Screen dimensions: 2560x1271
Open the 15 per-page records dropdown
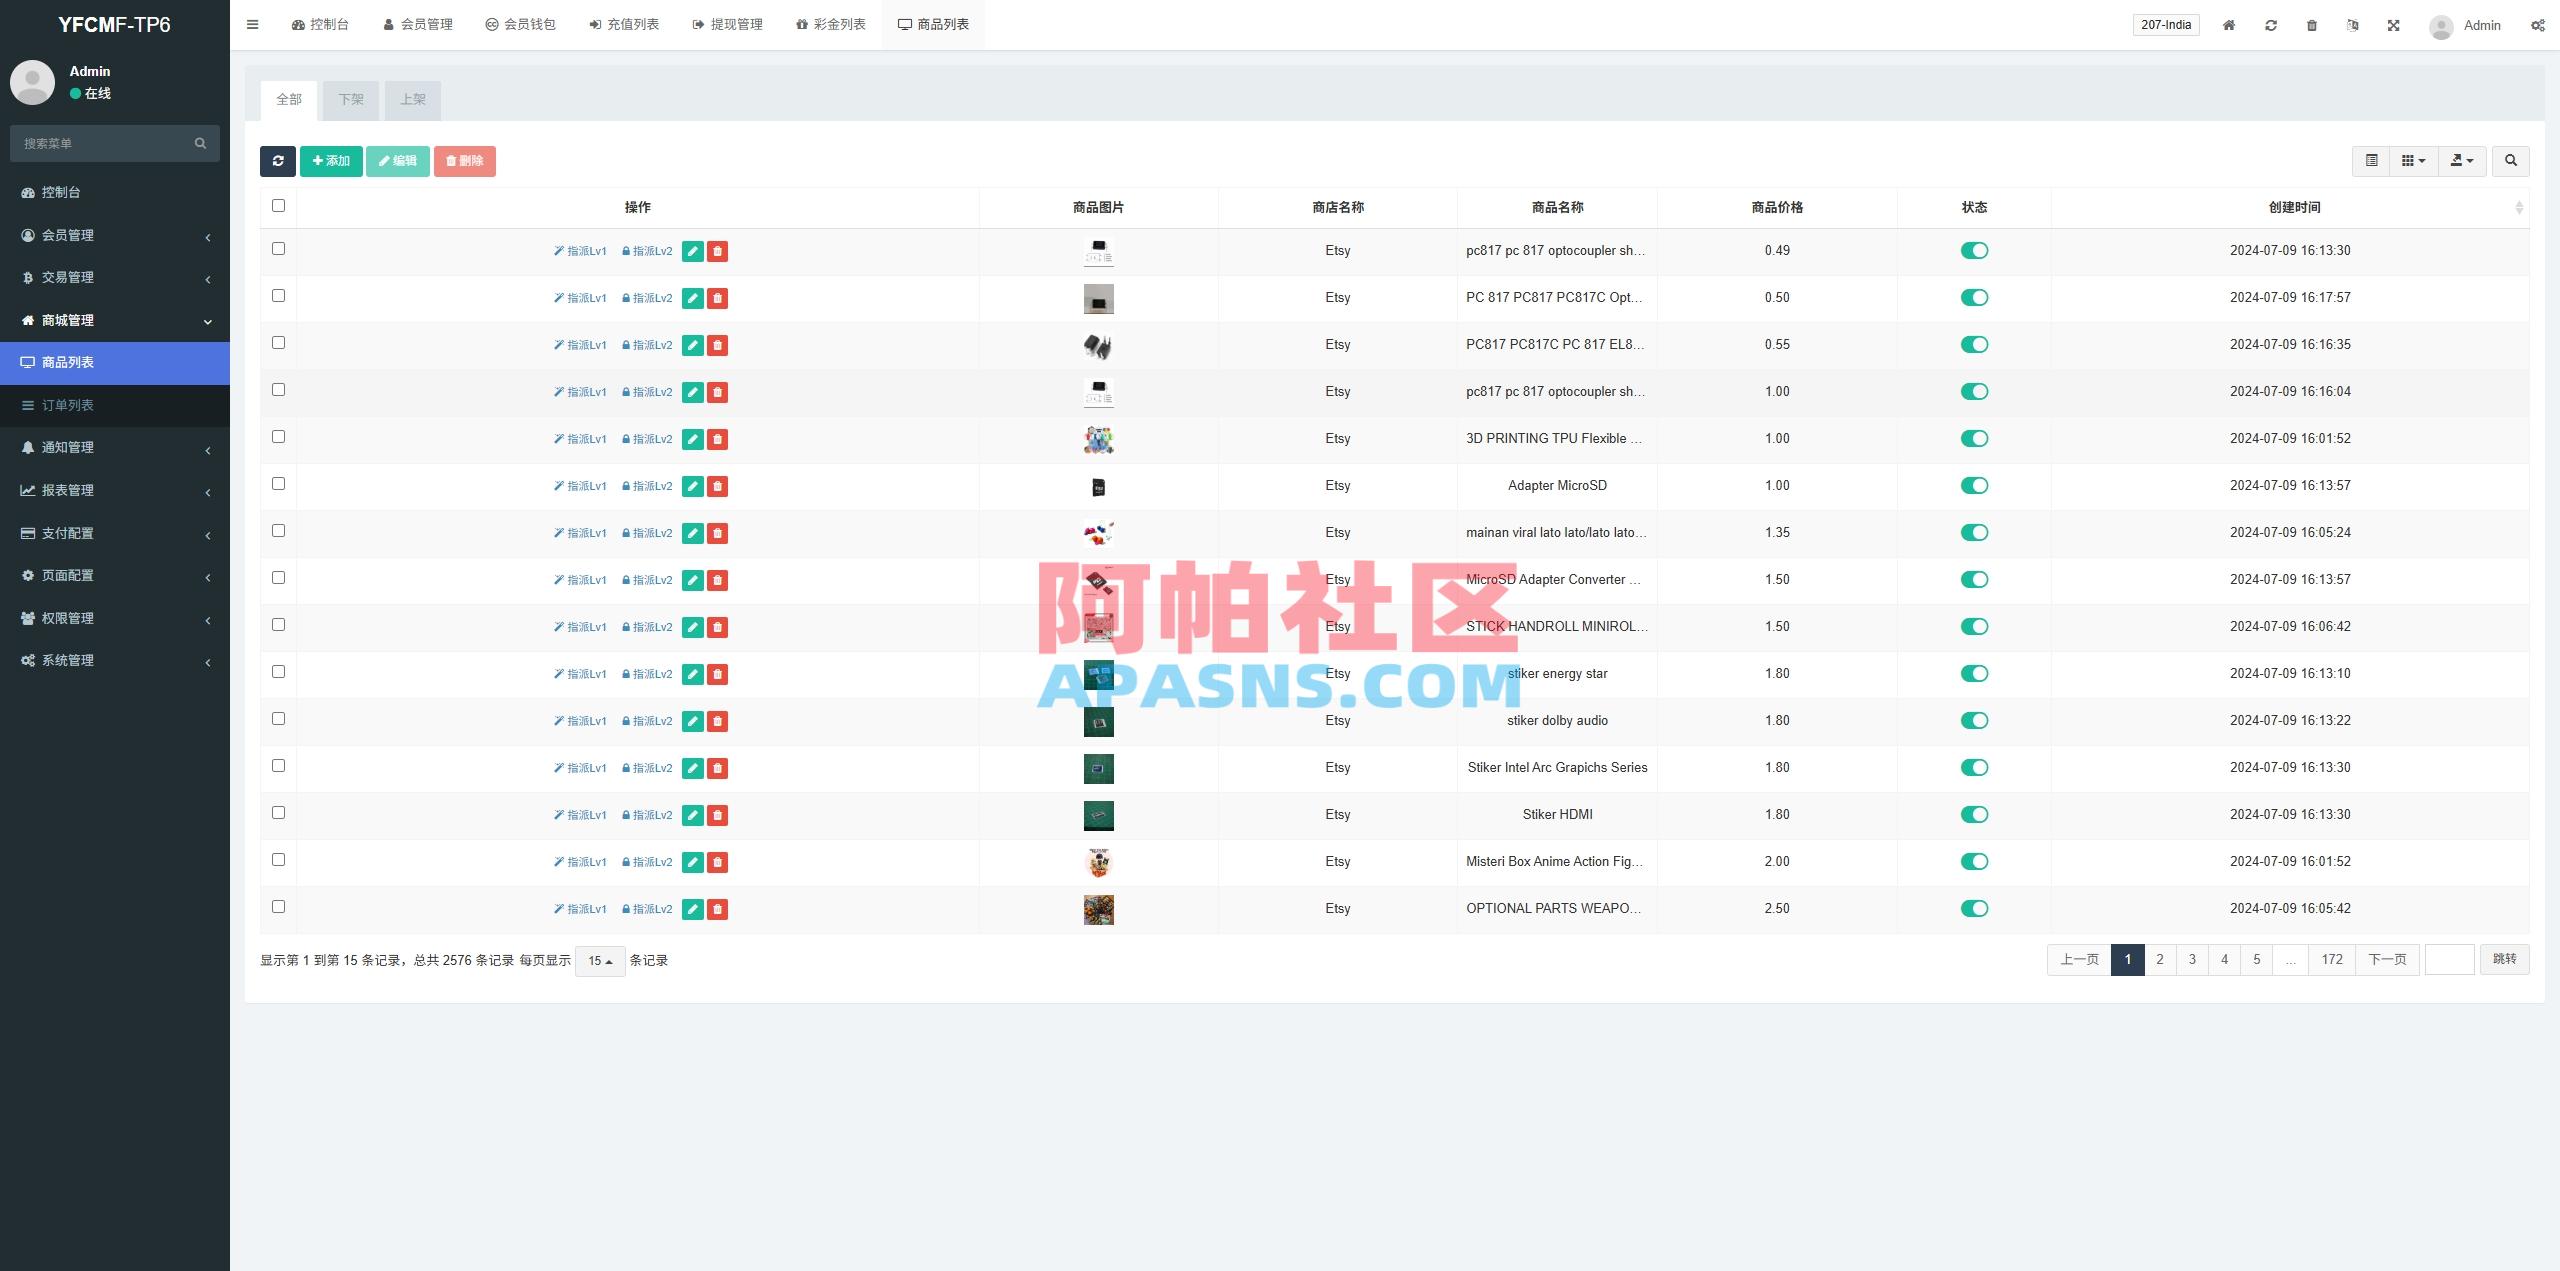(600, 961)
